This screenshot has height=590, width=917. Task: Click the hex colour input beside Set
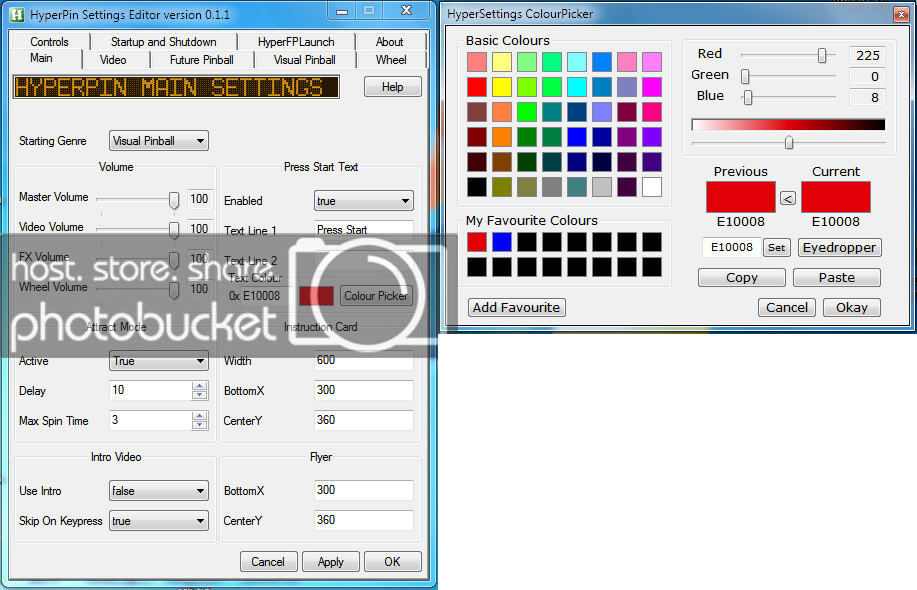coord(732,247)
